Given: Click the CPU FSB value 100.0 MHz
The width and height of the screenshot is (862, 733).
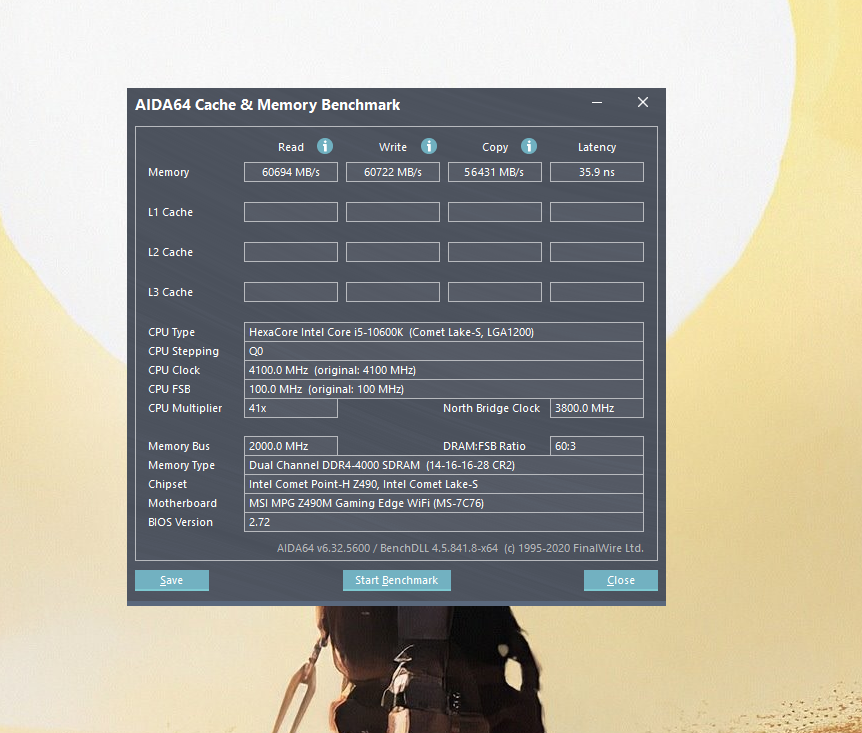Looking at the screenshot, I should coord(444,389).
